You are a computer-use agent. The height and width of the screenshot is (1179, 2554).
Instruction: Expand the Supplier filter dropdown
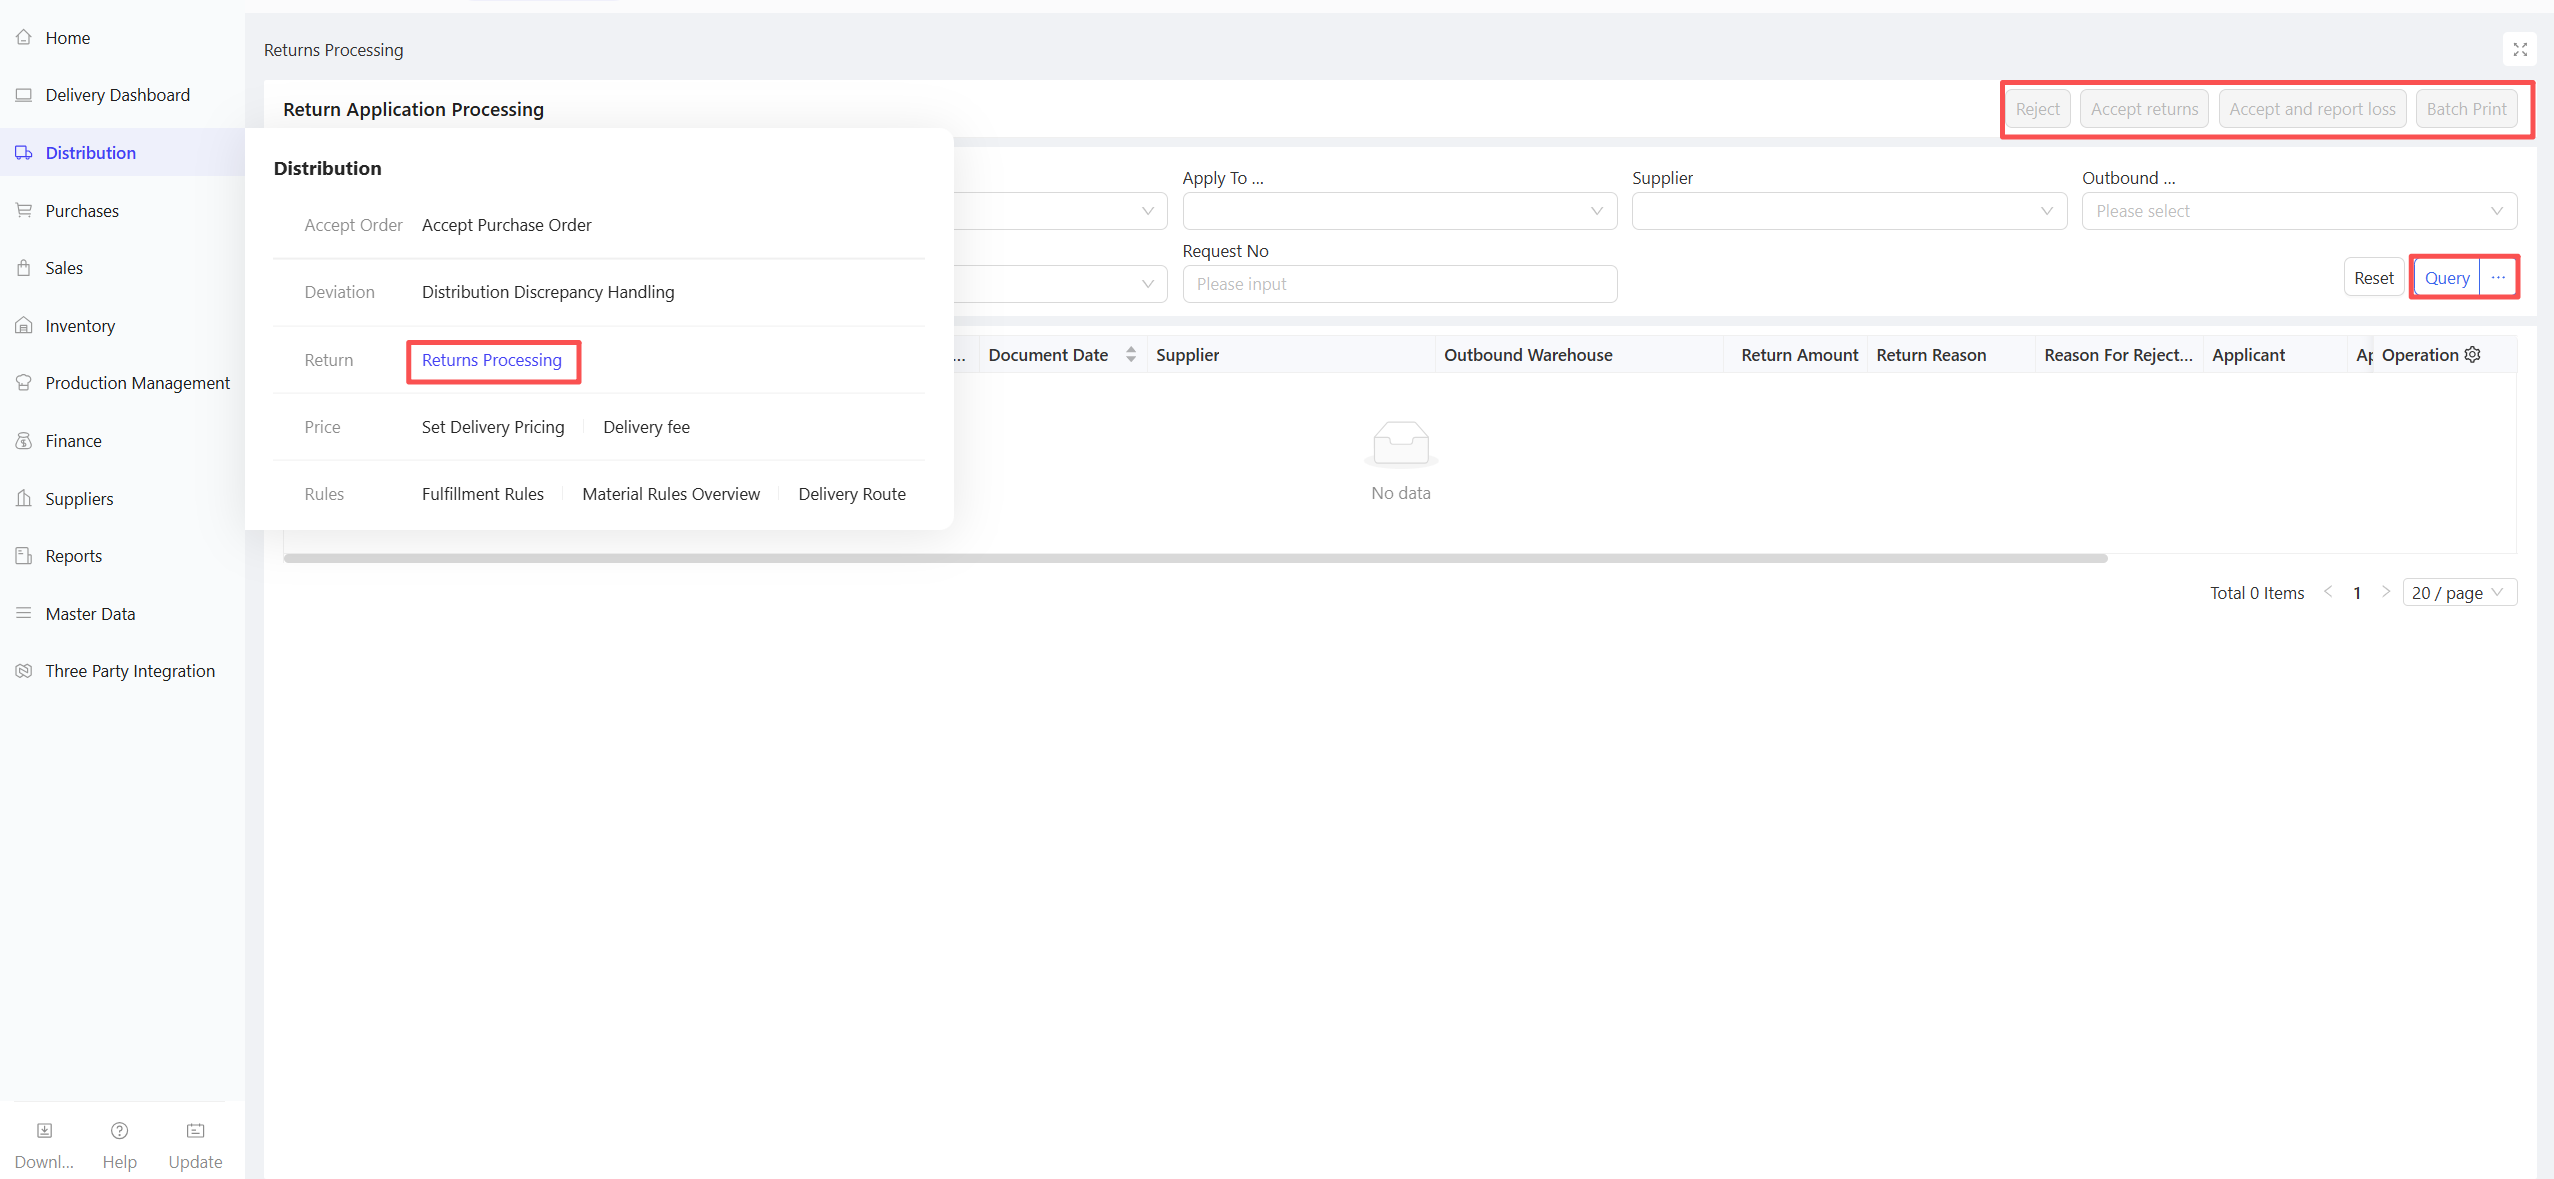[x=1848, y=211]
